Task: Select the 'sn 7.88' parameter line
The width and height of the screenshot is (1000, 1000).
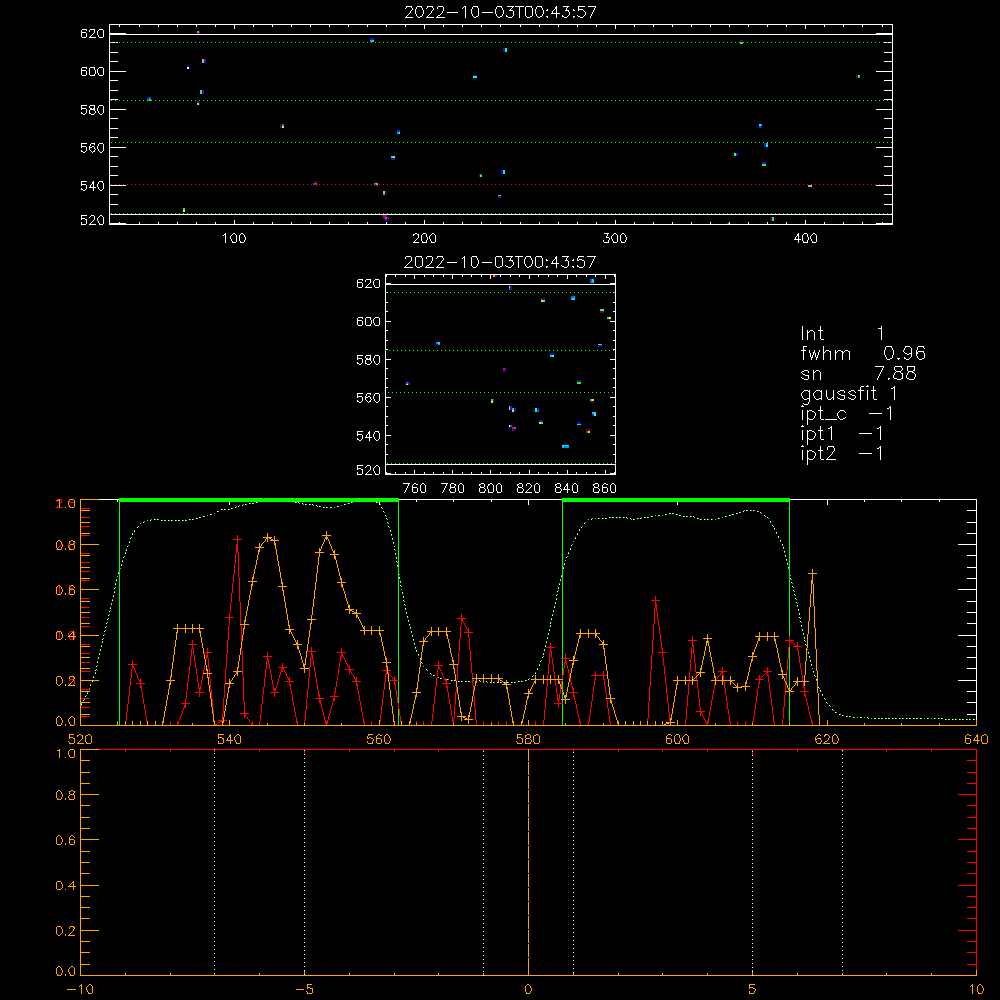Action: [x=858, y=373]
